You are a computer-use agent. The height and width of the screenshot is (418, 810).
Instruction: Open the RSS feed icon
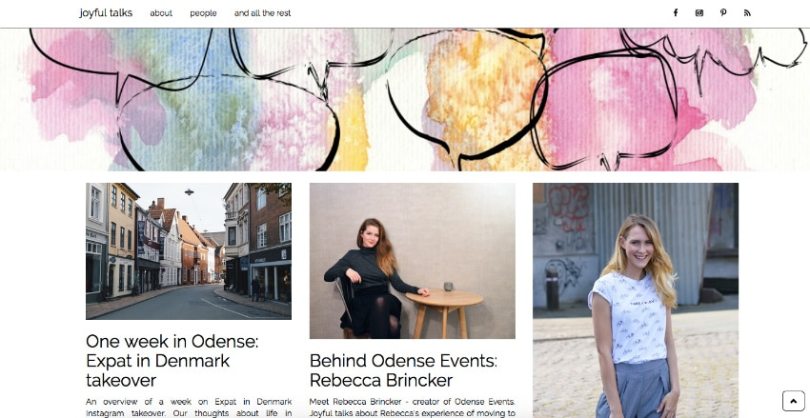(x=747, y=13)
